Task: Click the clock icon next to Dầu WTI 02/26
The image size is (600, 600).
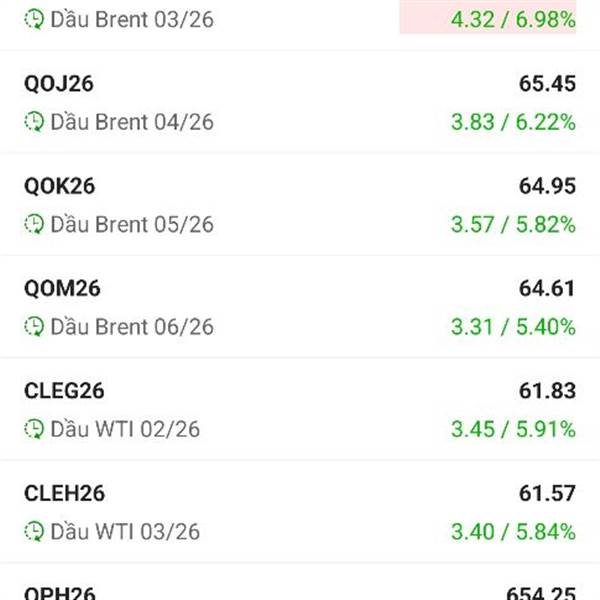Action: click(34, 429)
